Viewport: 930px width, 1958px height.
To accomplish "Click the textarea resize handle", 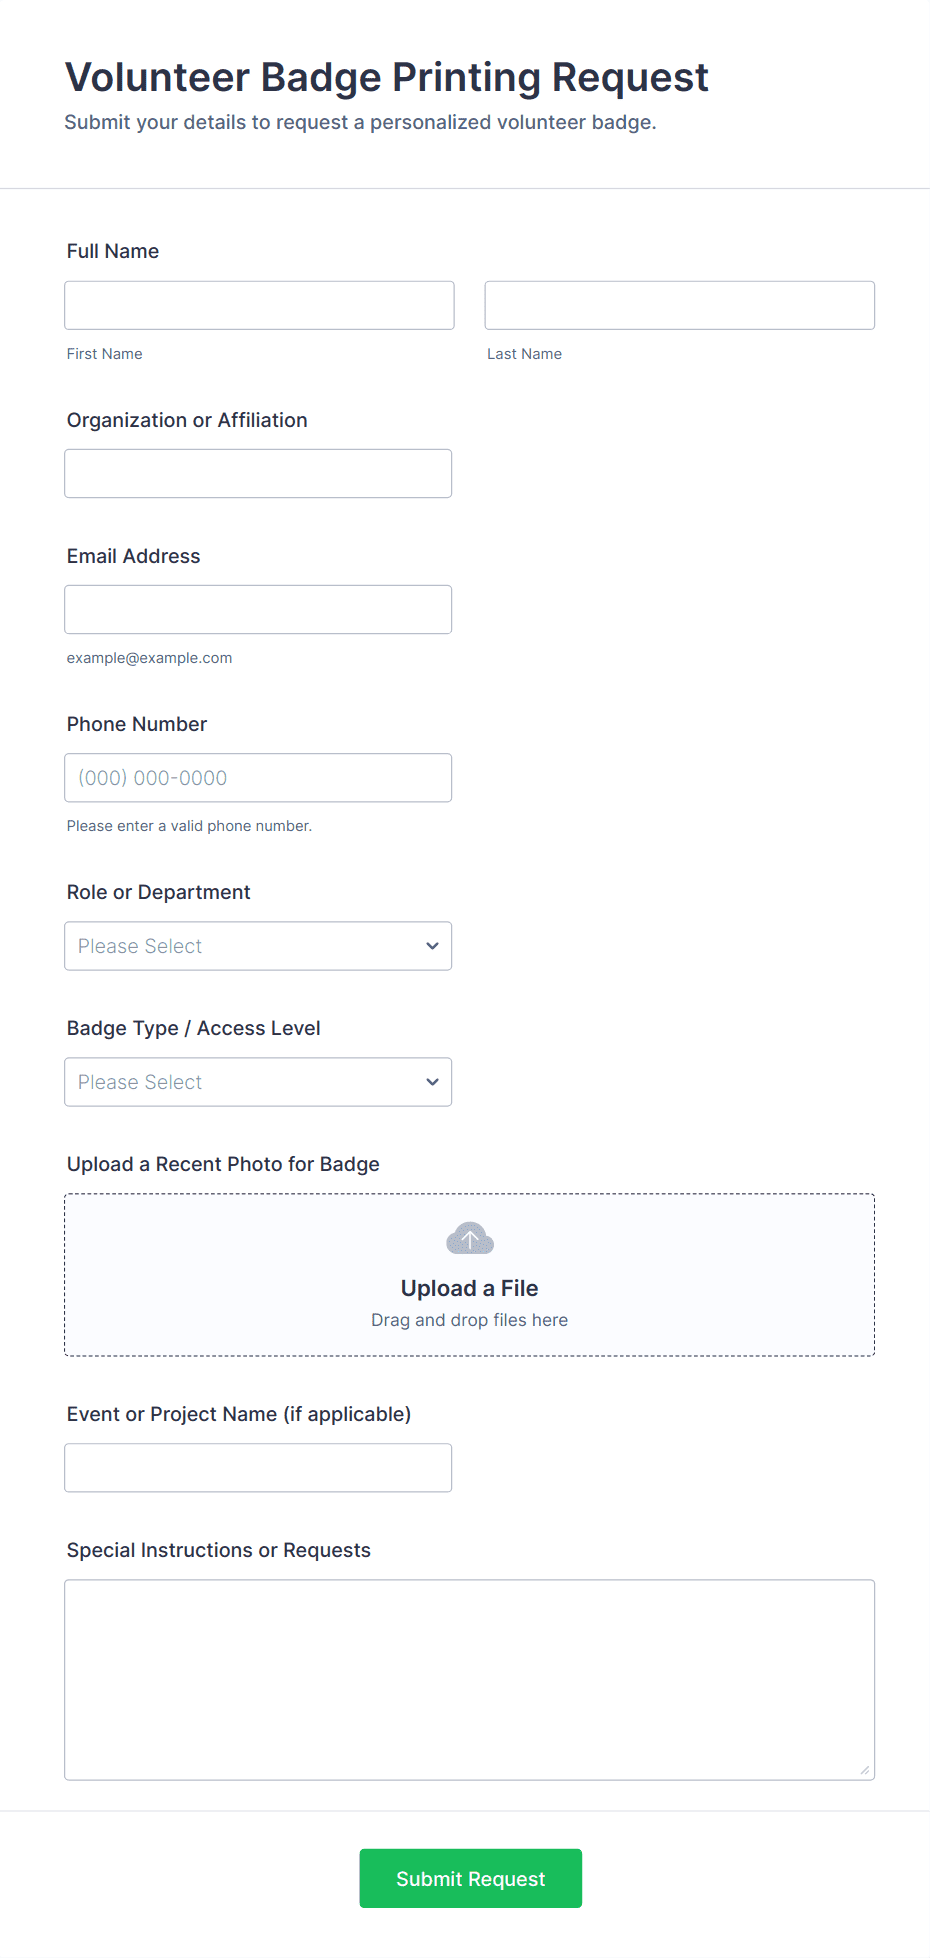I will [865, 1770].
